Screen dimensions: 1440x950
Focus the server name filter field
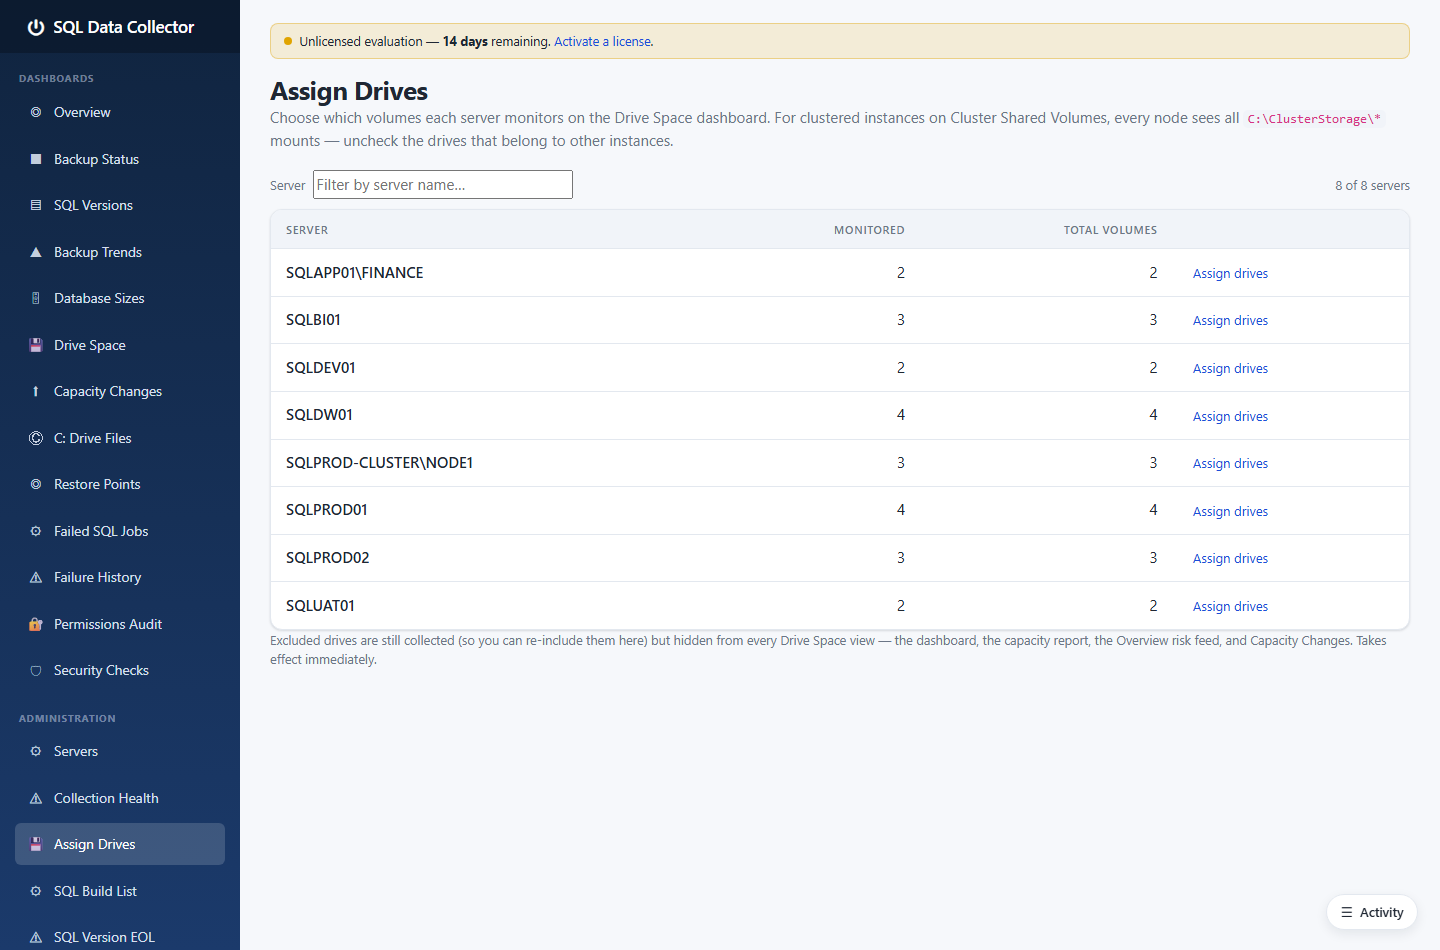click(443, 185)
